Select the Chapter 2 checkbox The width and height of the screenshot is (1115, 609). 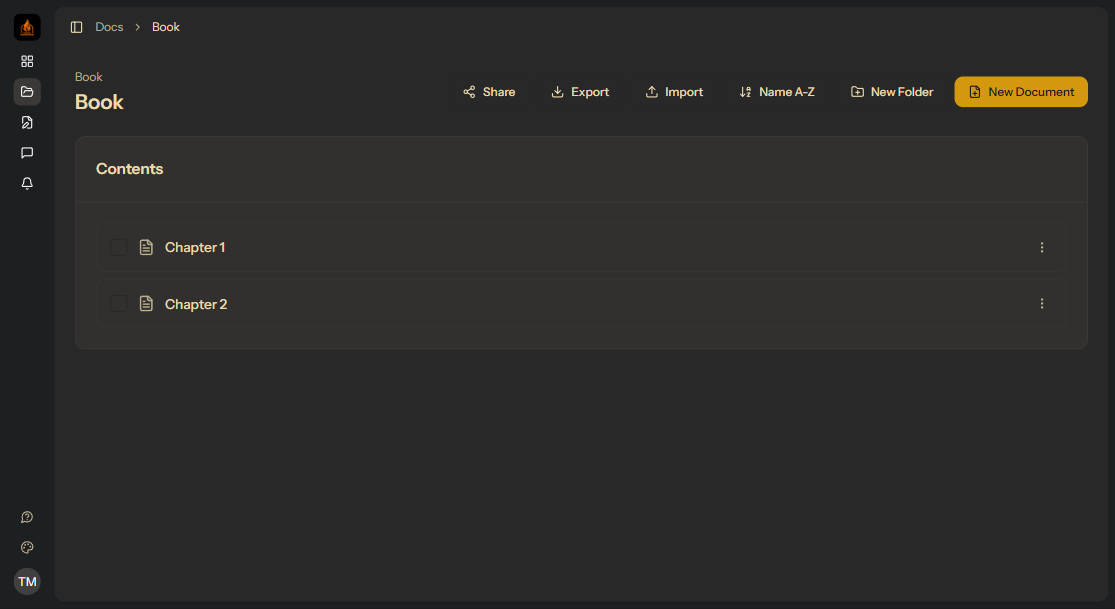[119, 303]
